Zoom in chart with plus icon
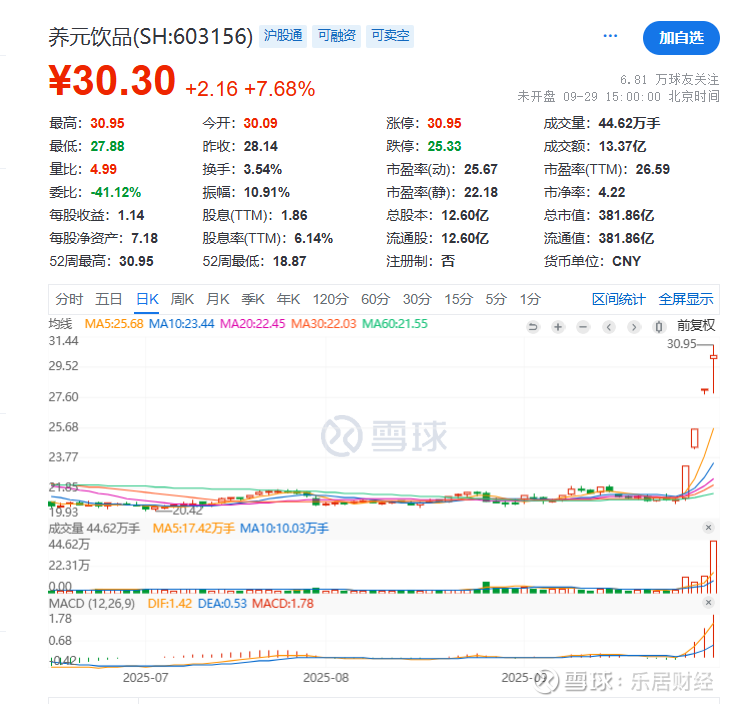The image size is (735, 704). [x=558, y=327]
